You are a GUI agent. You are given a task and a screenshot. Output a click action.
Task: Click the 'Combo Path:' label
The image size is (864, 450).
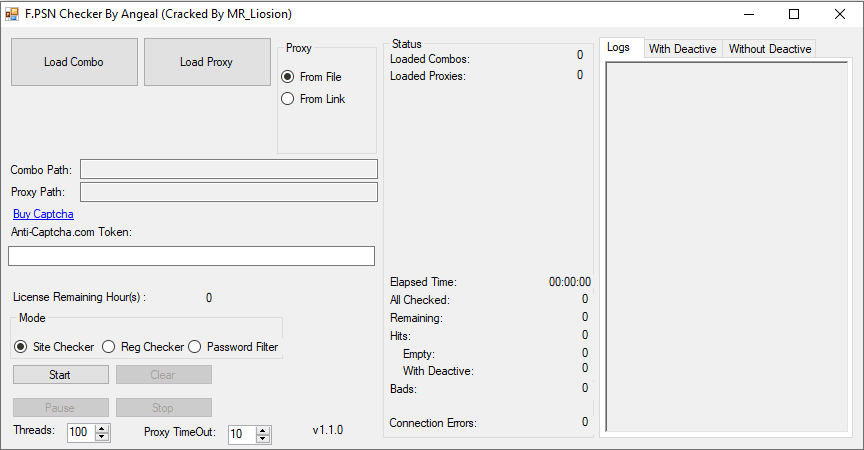41,170
